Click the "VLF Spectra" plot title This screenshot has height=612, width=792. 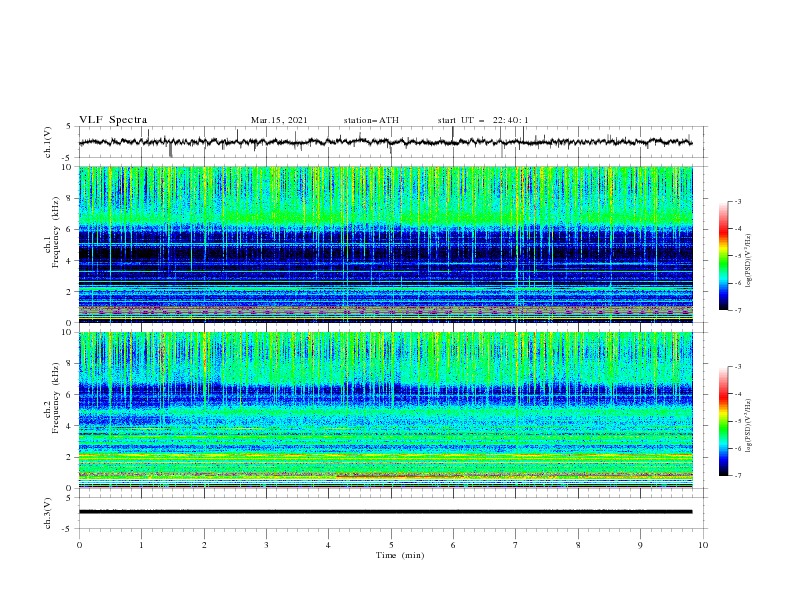tap(113, 120)
